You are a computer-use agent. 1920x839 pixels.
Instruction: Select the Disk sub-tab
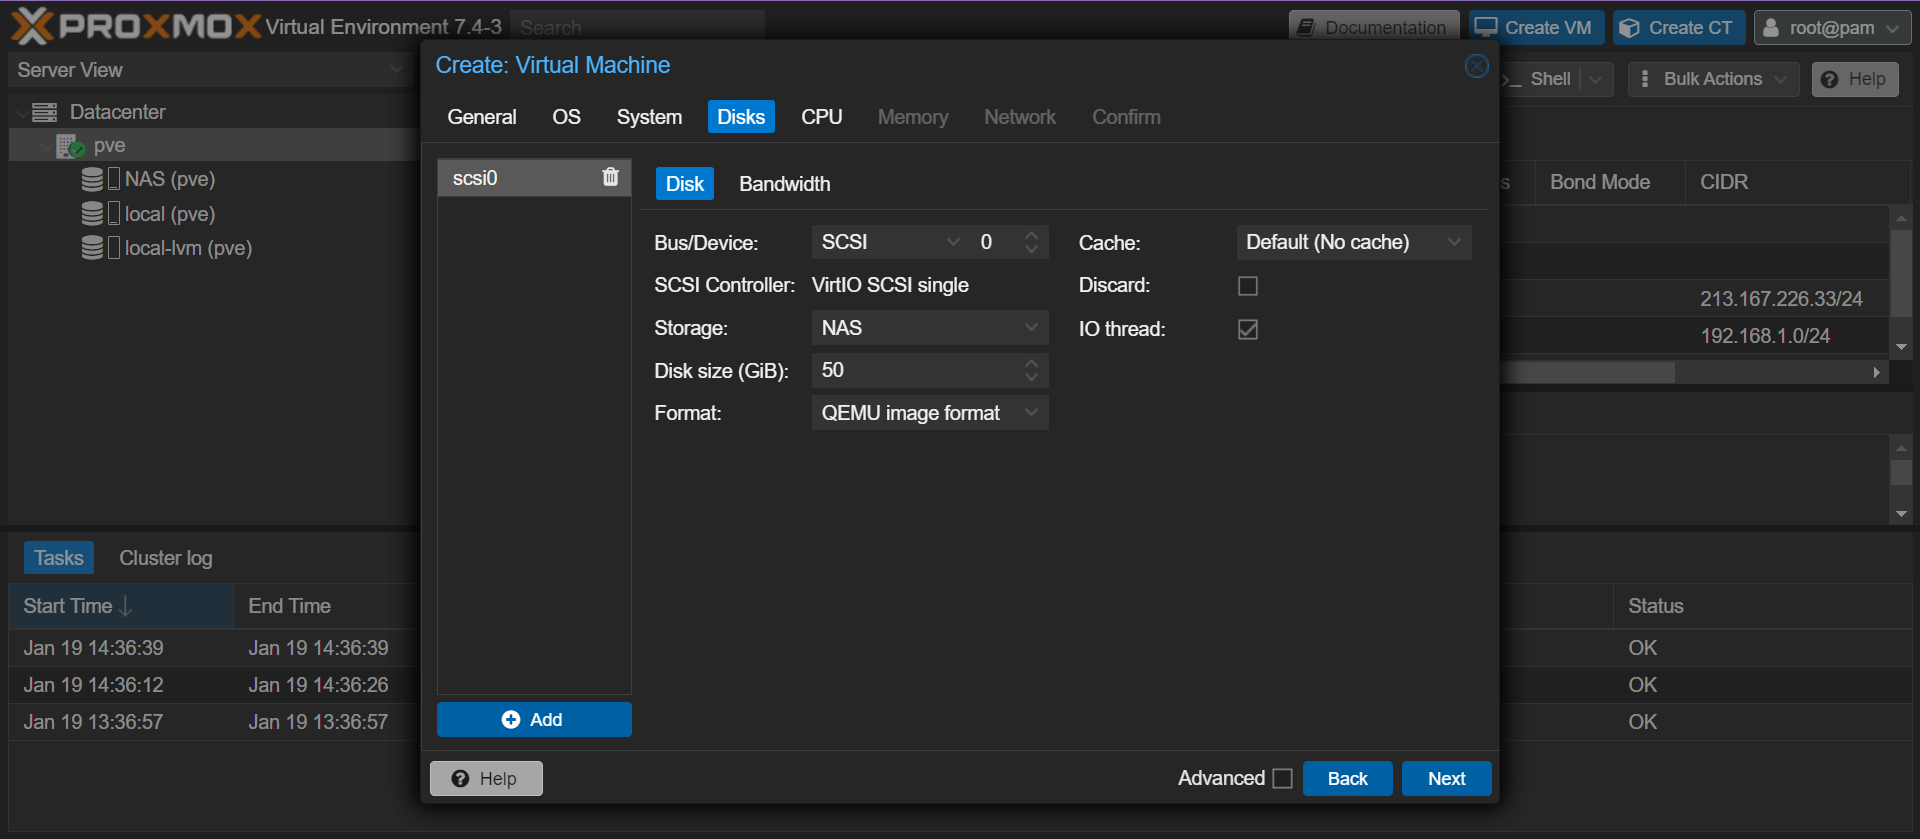click(x=685, y=184)
